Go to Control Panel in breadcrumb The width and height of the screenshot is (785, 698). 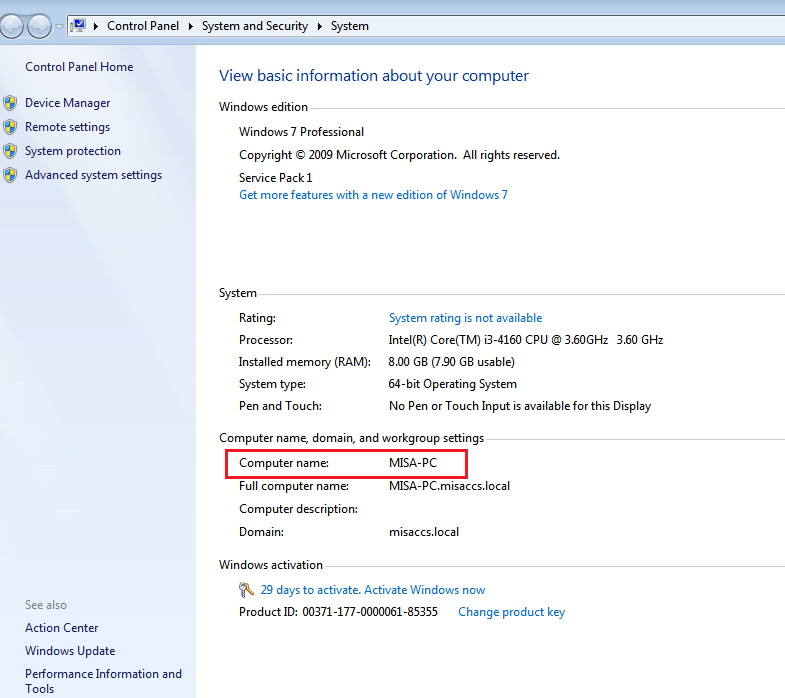(x=143, y=26)
